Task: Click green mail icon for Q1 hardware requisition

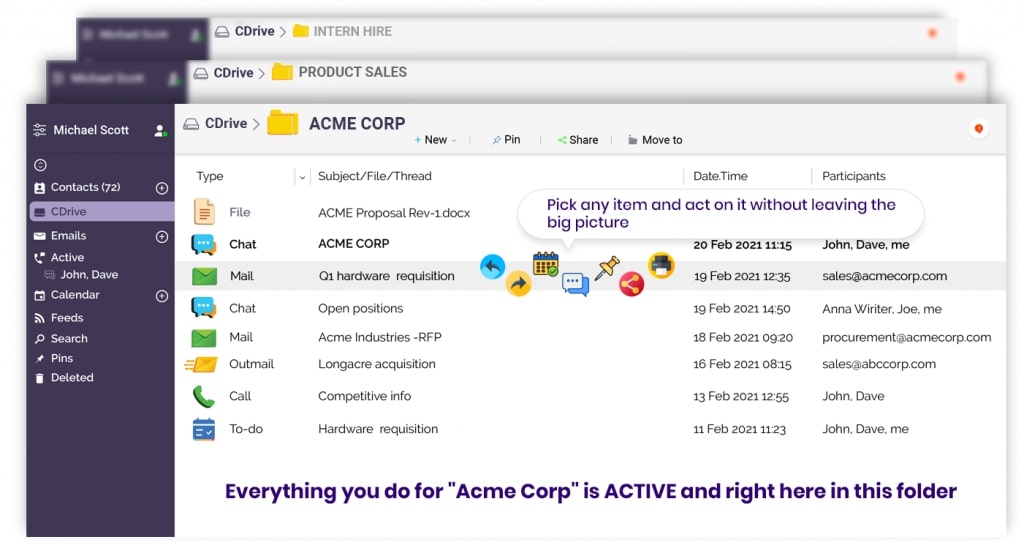Action: [204, 275]
